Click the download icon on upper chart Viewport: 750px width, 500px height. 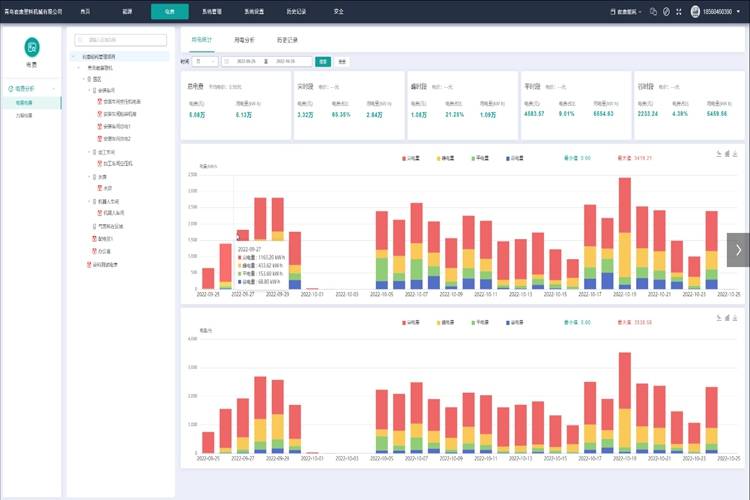coord(736,154)
